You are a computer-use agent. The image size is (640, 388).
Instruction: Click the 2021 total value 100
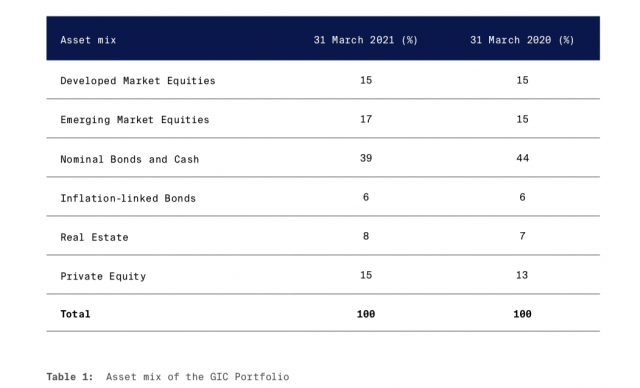pos(366,314)
